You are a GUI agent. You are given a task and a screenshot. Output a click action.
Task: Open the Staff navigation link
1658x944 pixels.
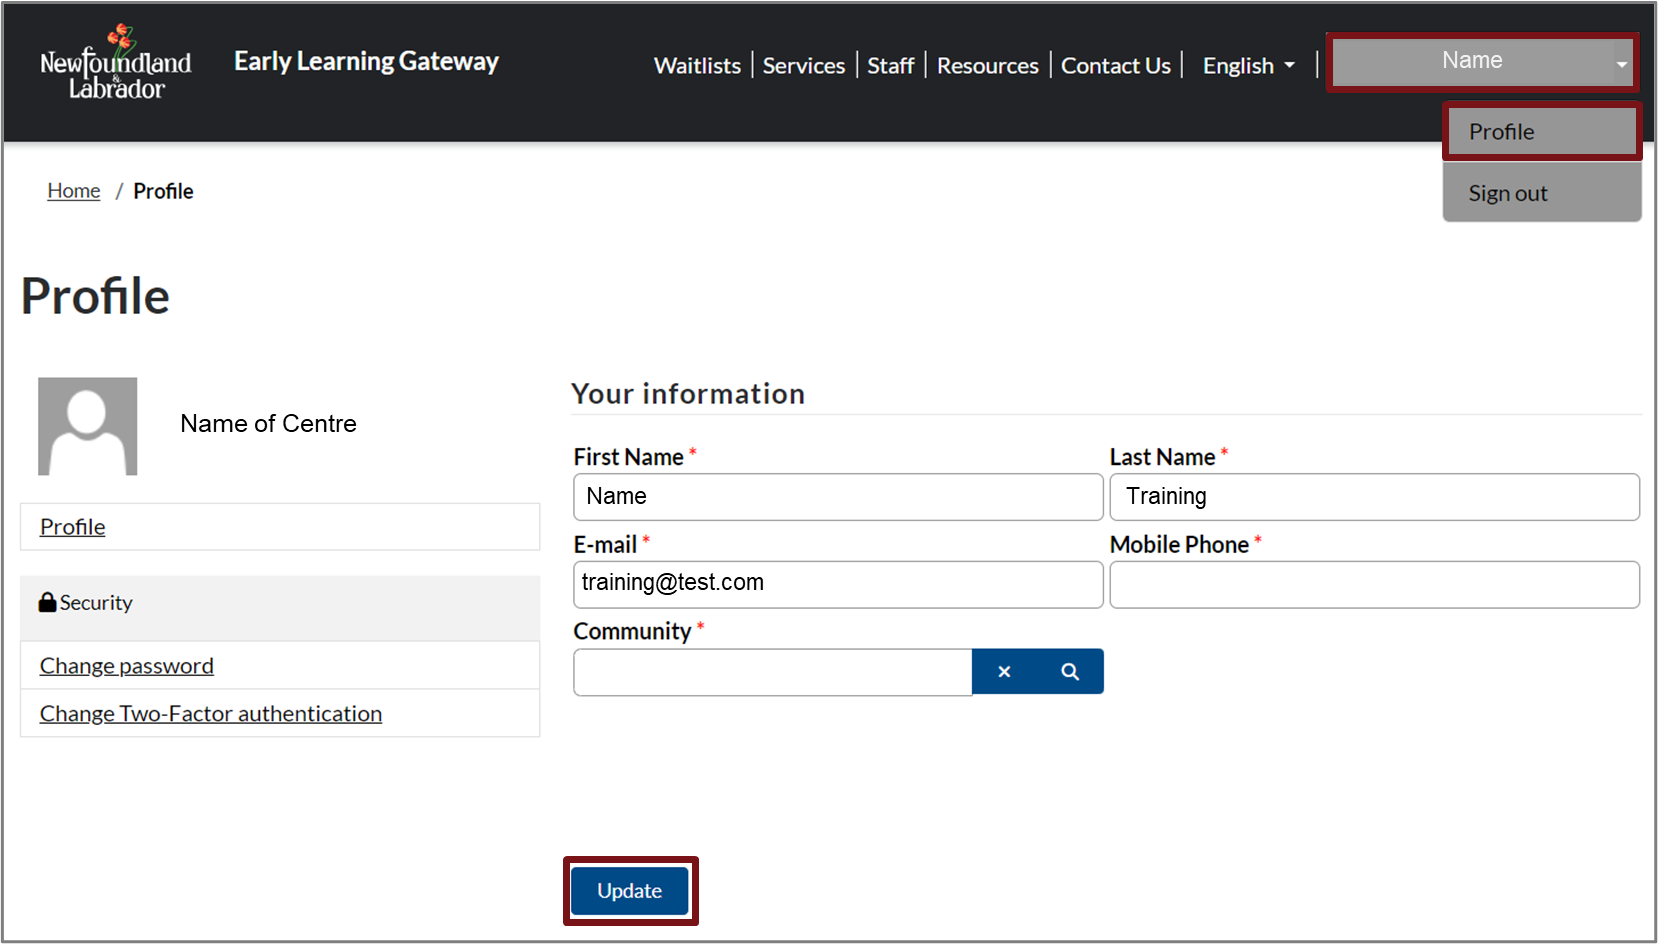tap(890, 66)
